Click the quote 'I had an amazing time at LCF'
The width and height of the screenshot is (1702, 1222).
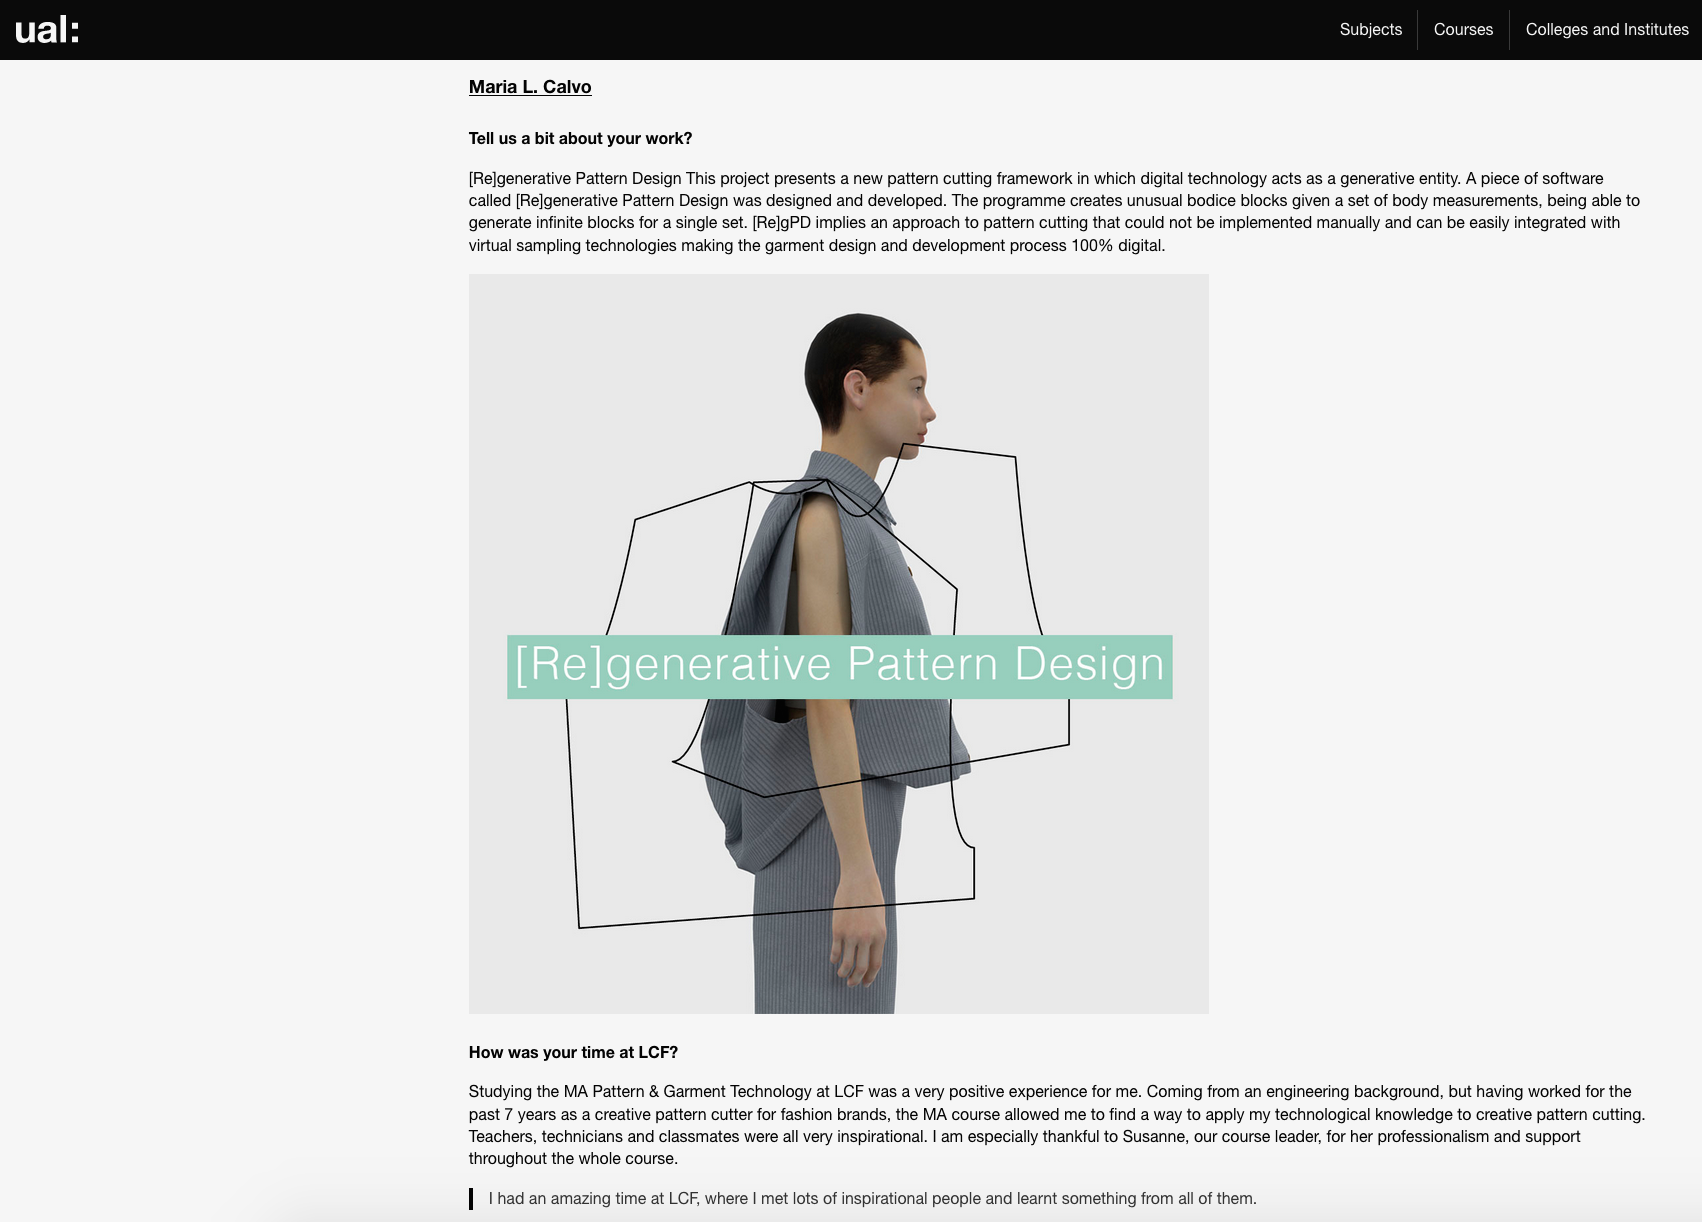click(x=872, y=1198)
